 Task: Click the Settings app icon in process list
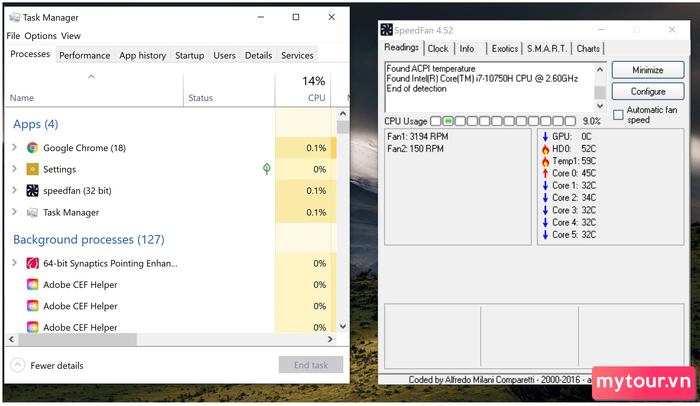(x=32, y=169)
